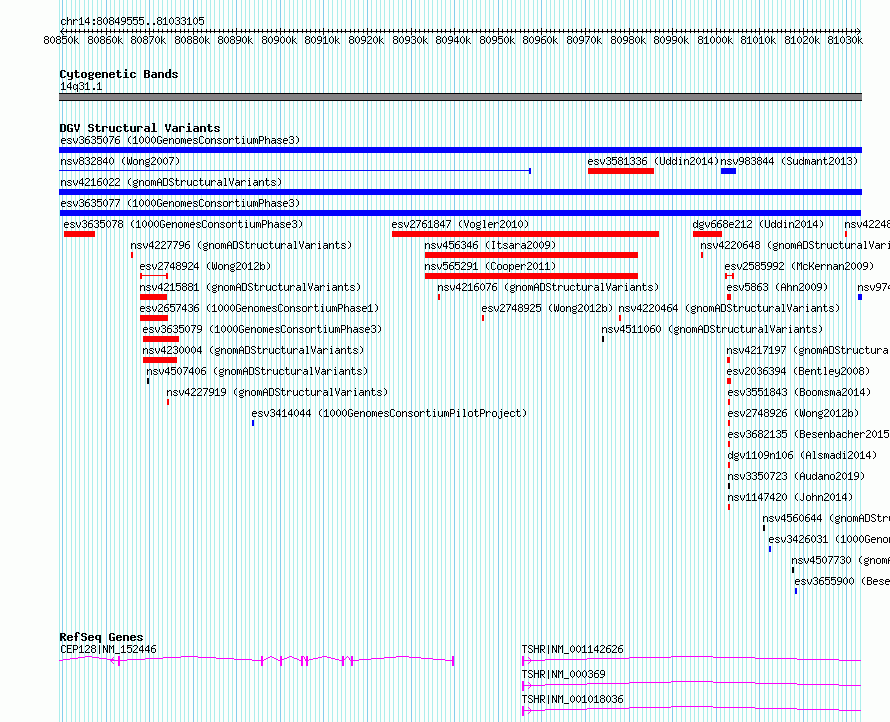Click esv3635079 variant label
This screenshot has height=722, width=890.
(x=262, y=329)
